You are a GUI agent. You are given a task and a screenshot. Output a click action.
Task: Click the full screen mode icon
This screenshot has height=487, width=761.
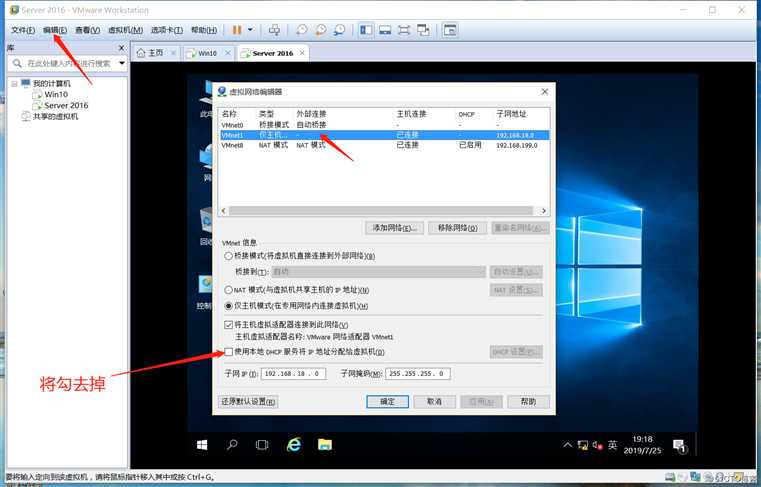404,30
